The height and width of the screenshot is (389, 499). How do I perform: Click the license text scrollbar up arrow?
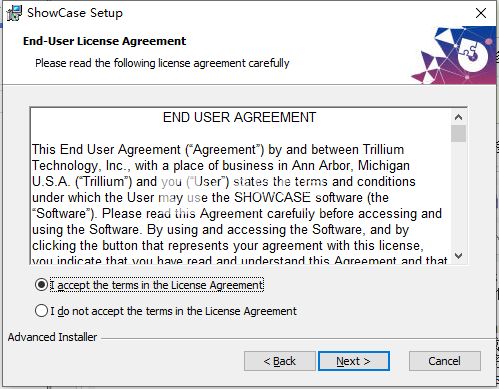click(458, 117)
